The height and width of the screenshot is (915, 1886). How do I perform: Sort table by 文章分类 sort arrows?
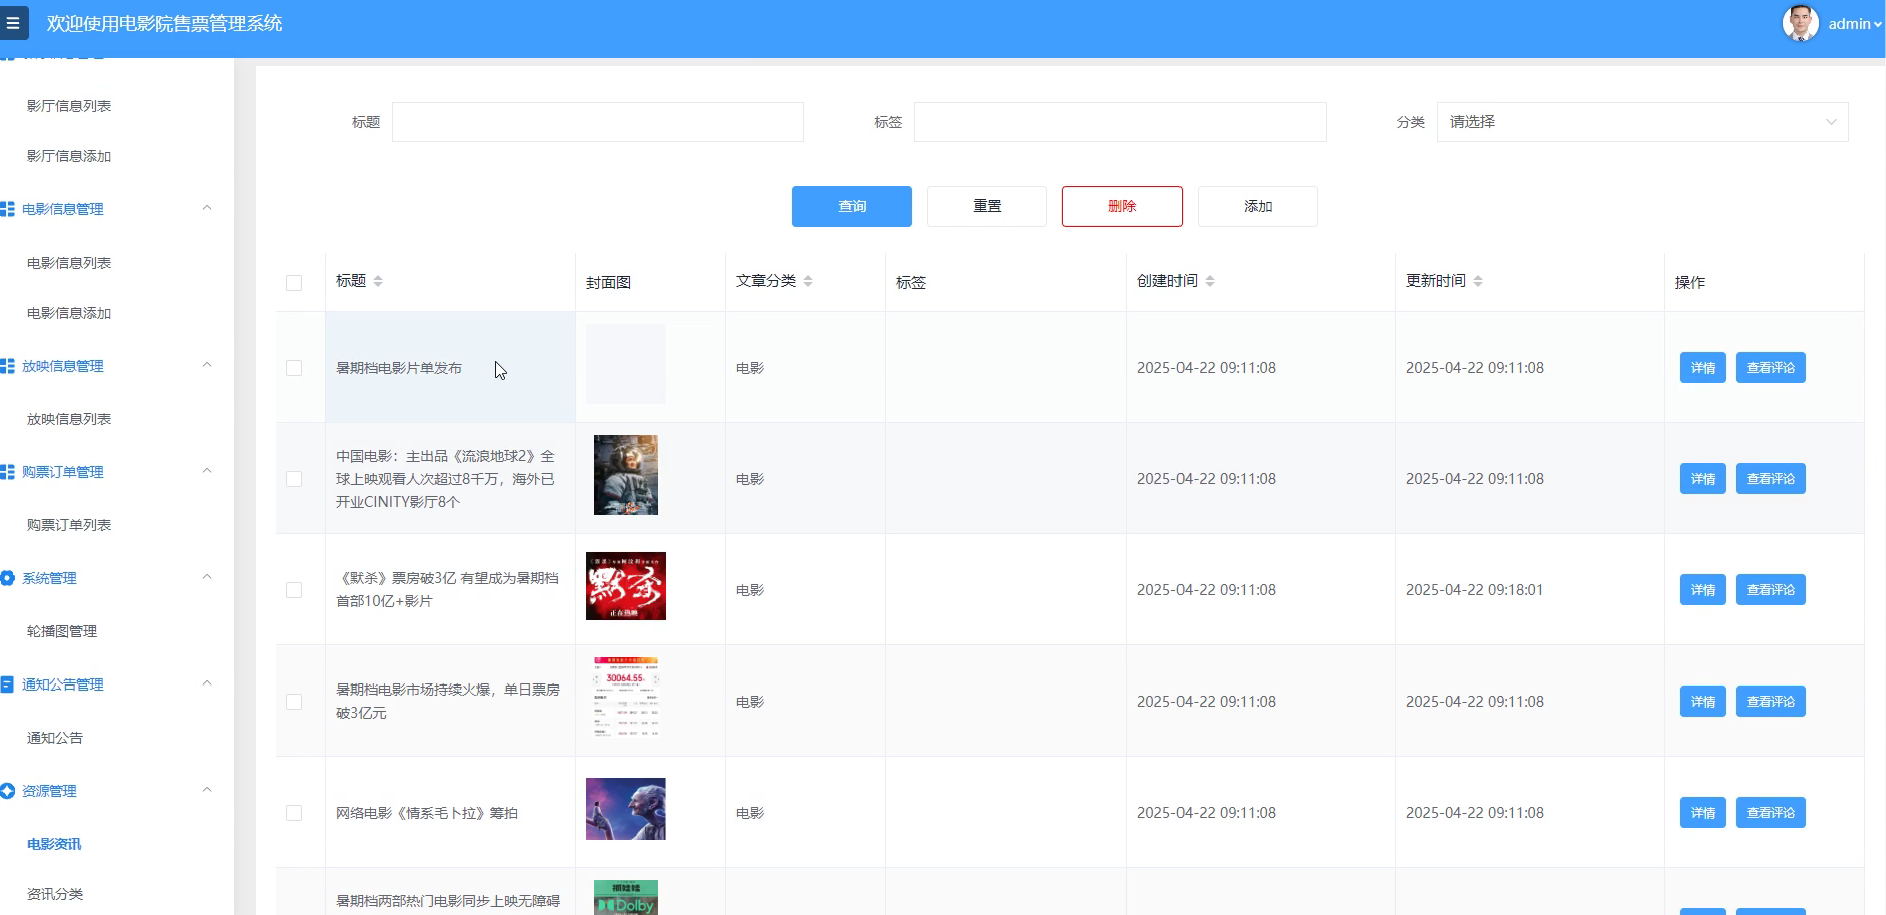[808, 281]
